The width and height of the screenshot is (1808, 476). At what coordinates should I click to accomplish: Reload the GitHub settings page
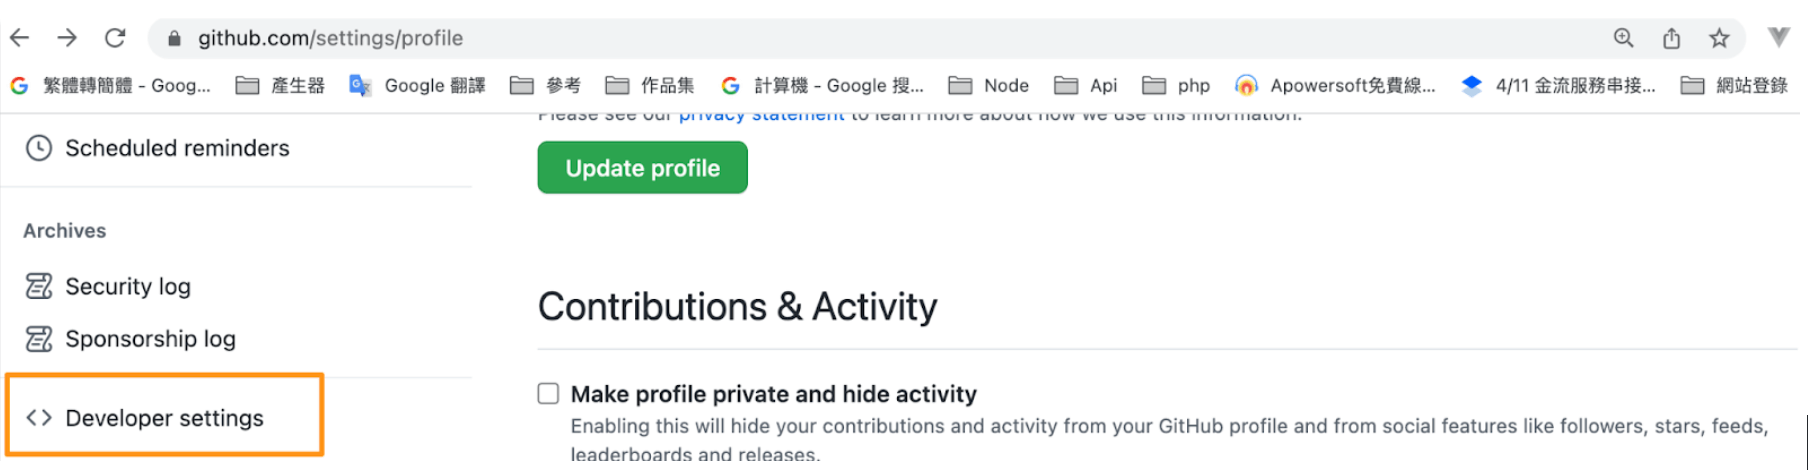[x=115, y=38]
